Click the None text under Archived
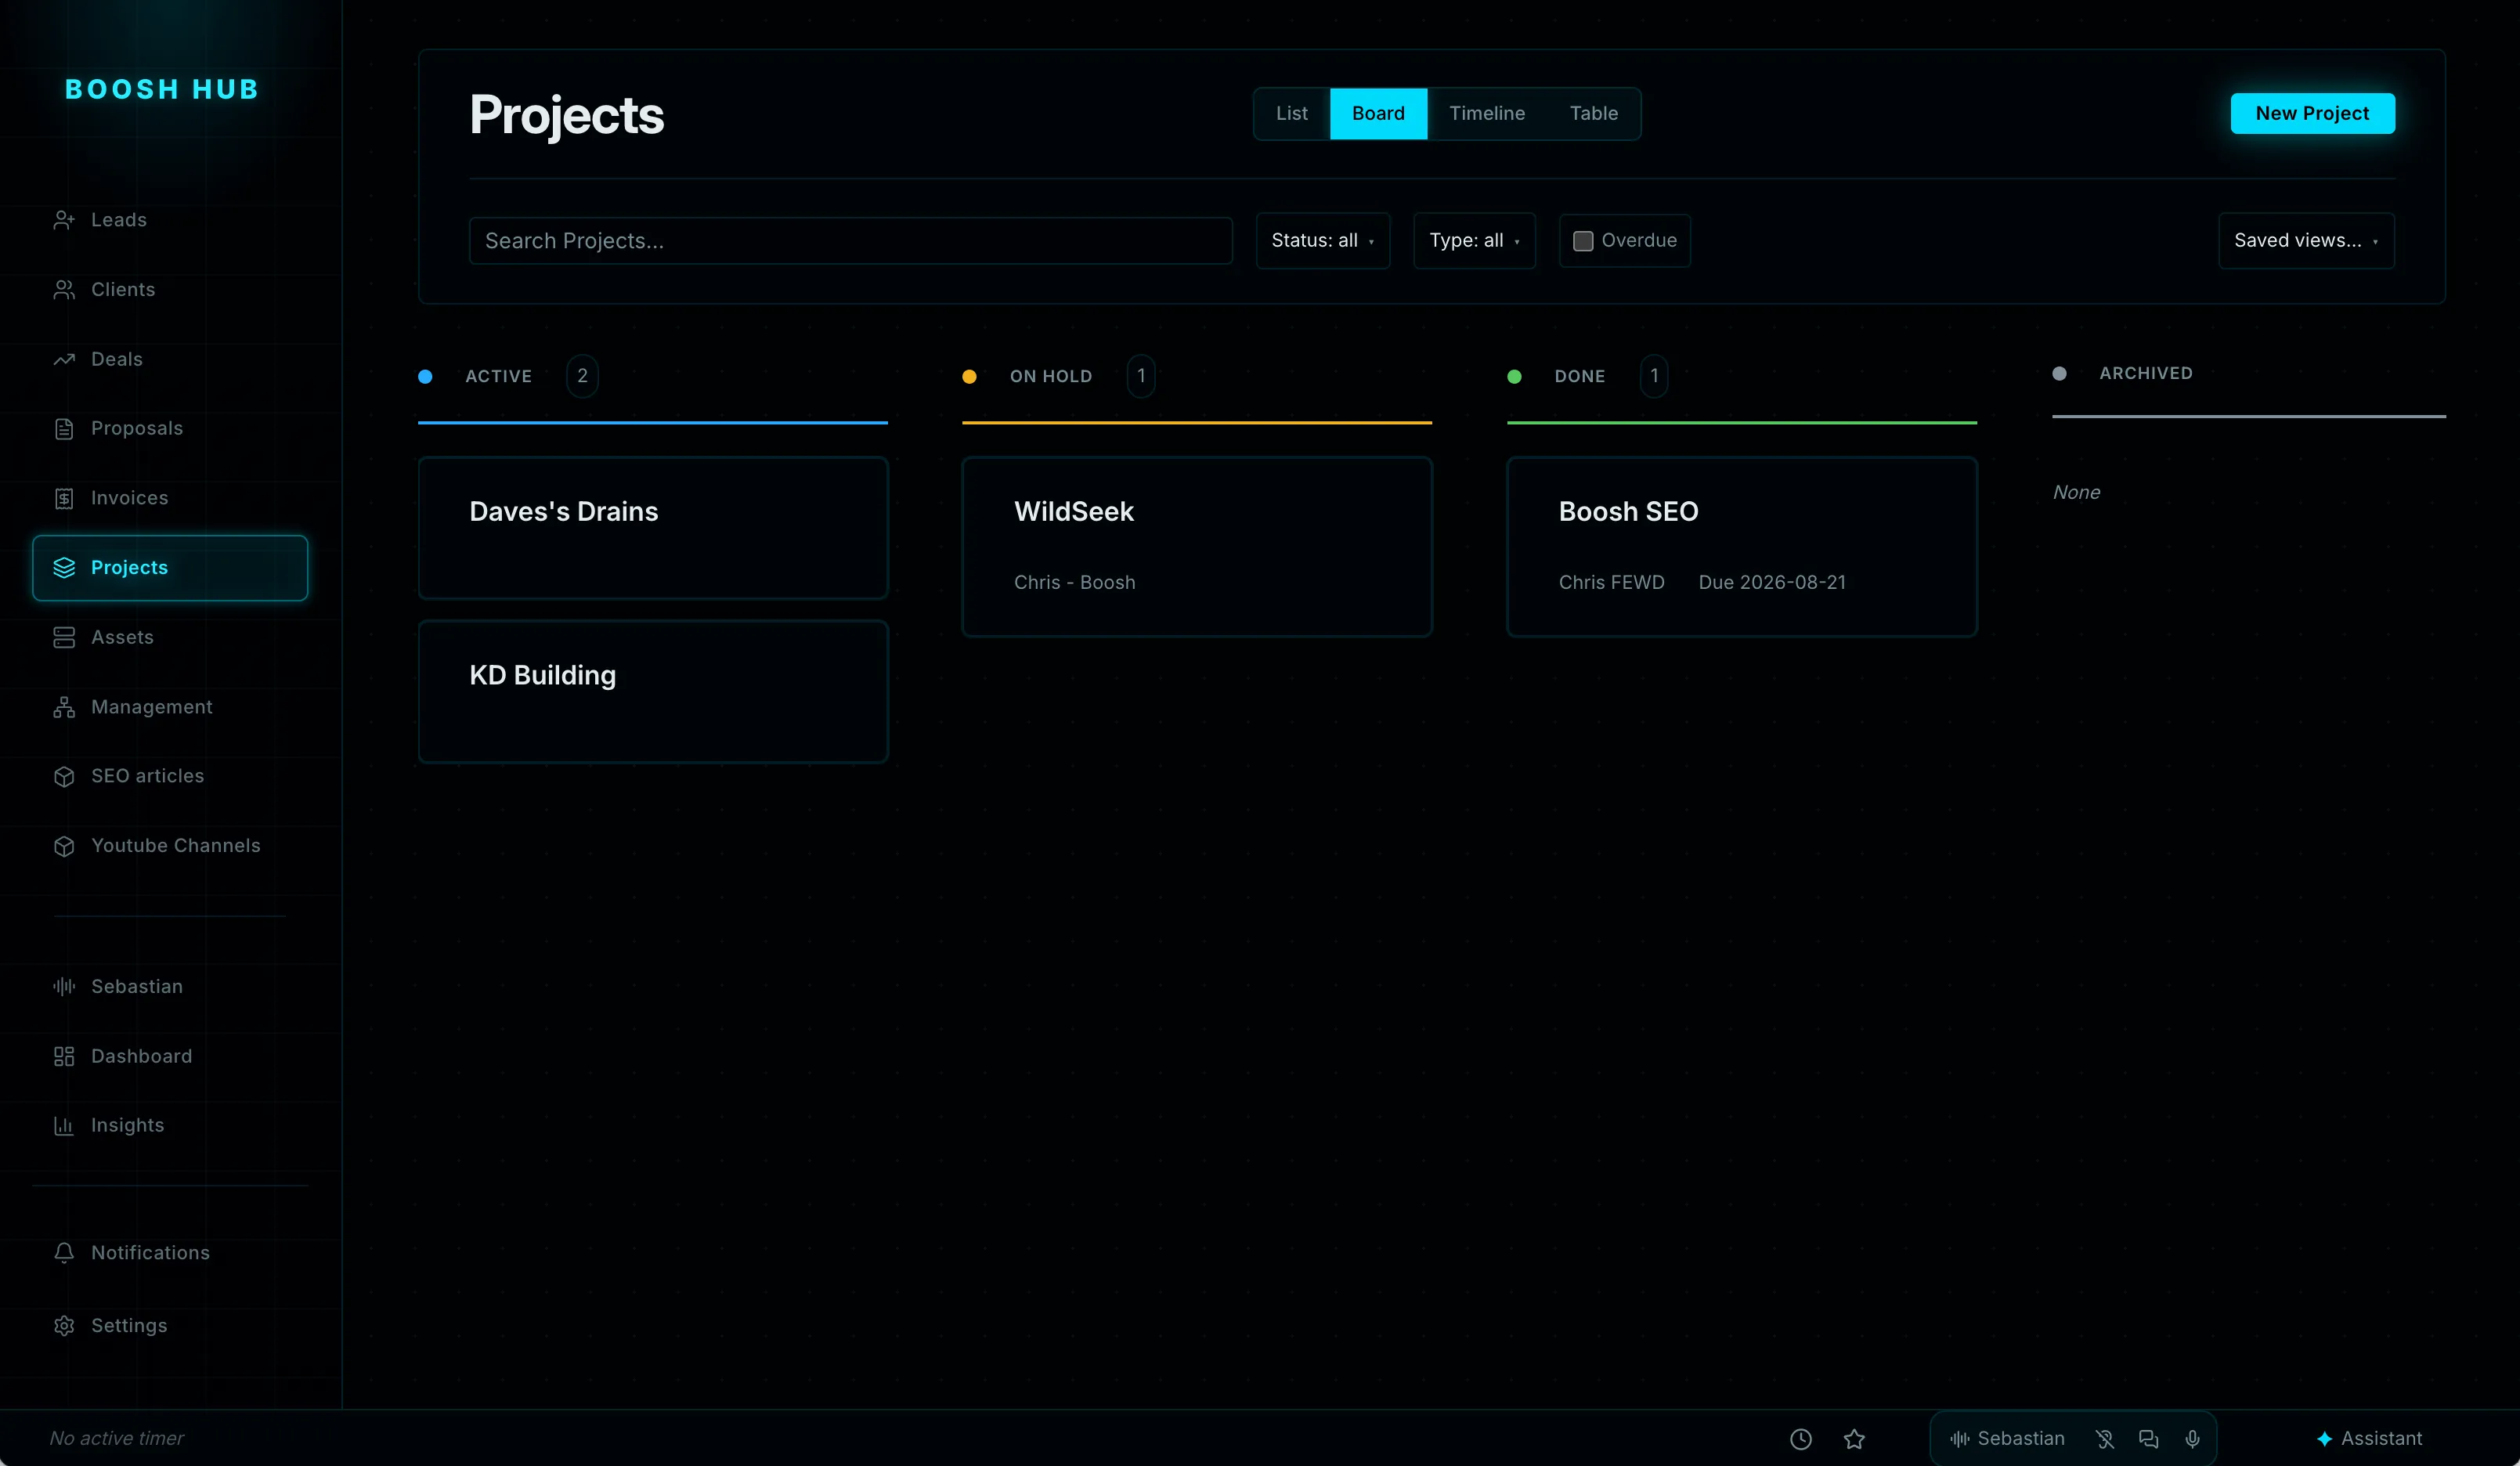This screenshot has width=2520, height=1466. (x=2076, y=493)
